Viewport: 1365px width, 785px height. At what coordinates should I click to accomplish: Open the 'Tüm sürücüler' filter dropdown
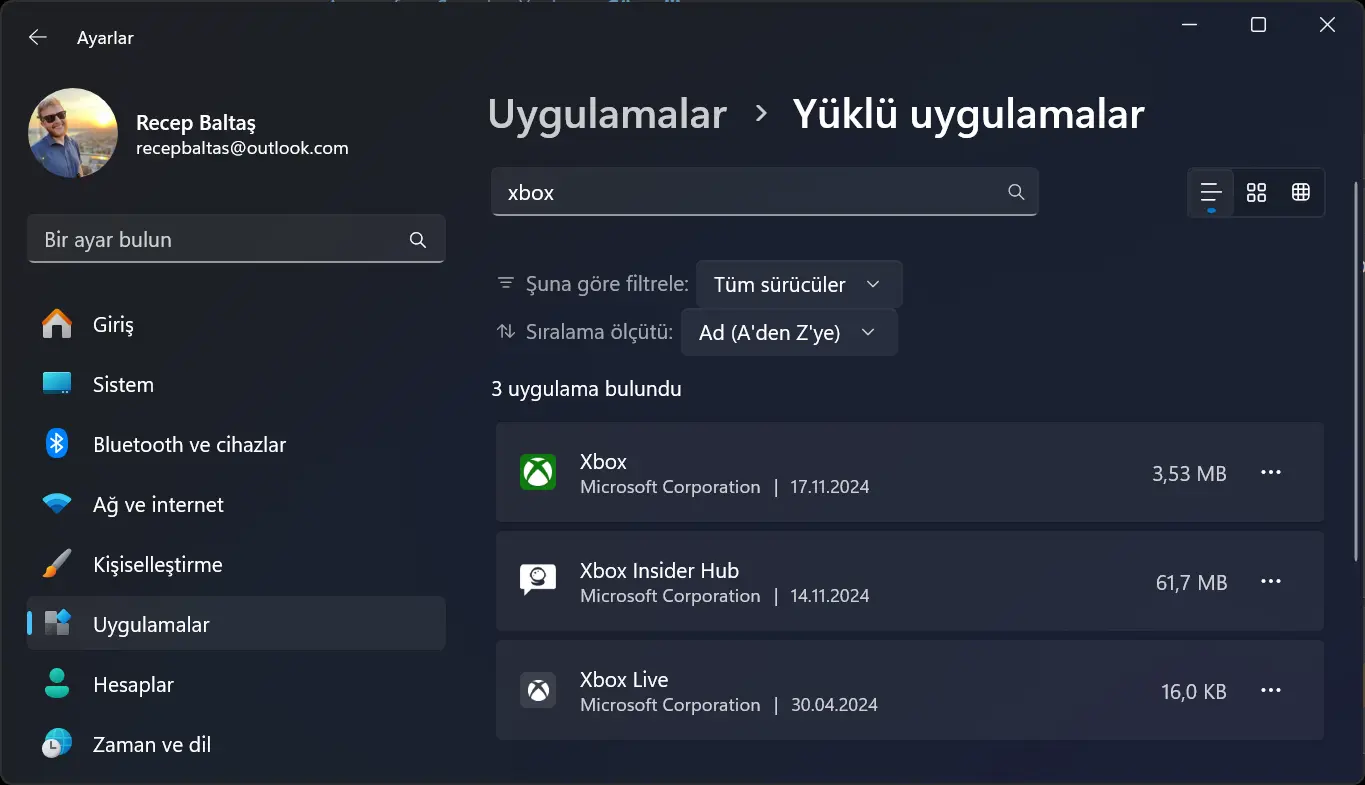point(799,285)
